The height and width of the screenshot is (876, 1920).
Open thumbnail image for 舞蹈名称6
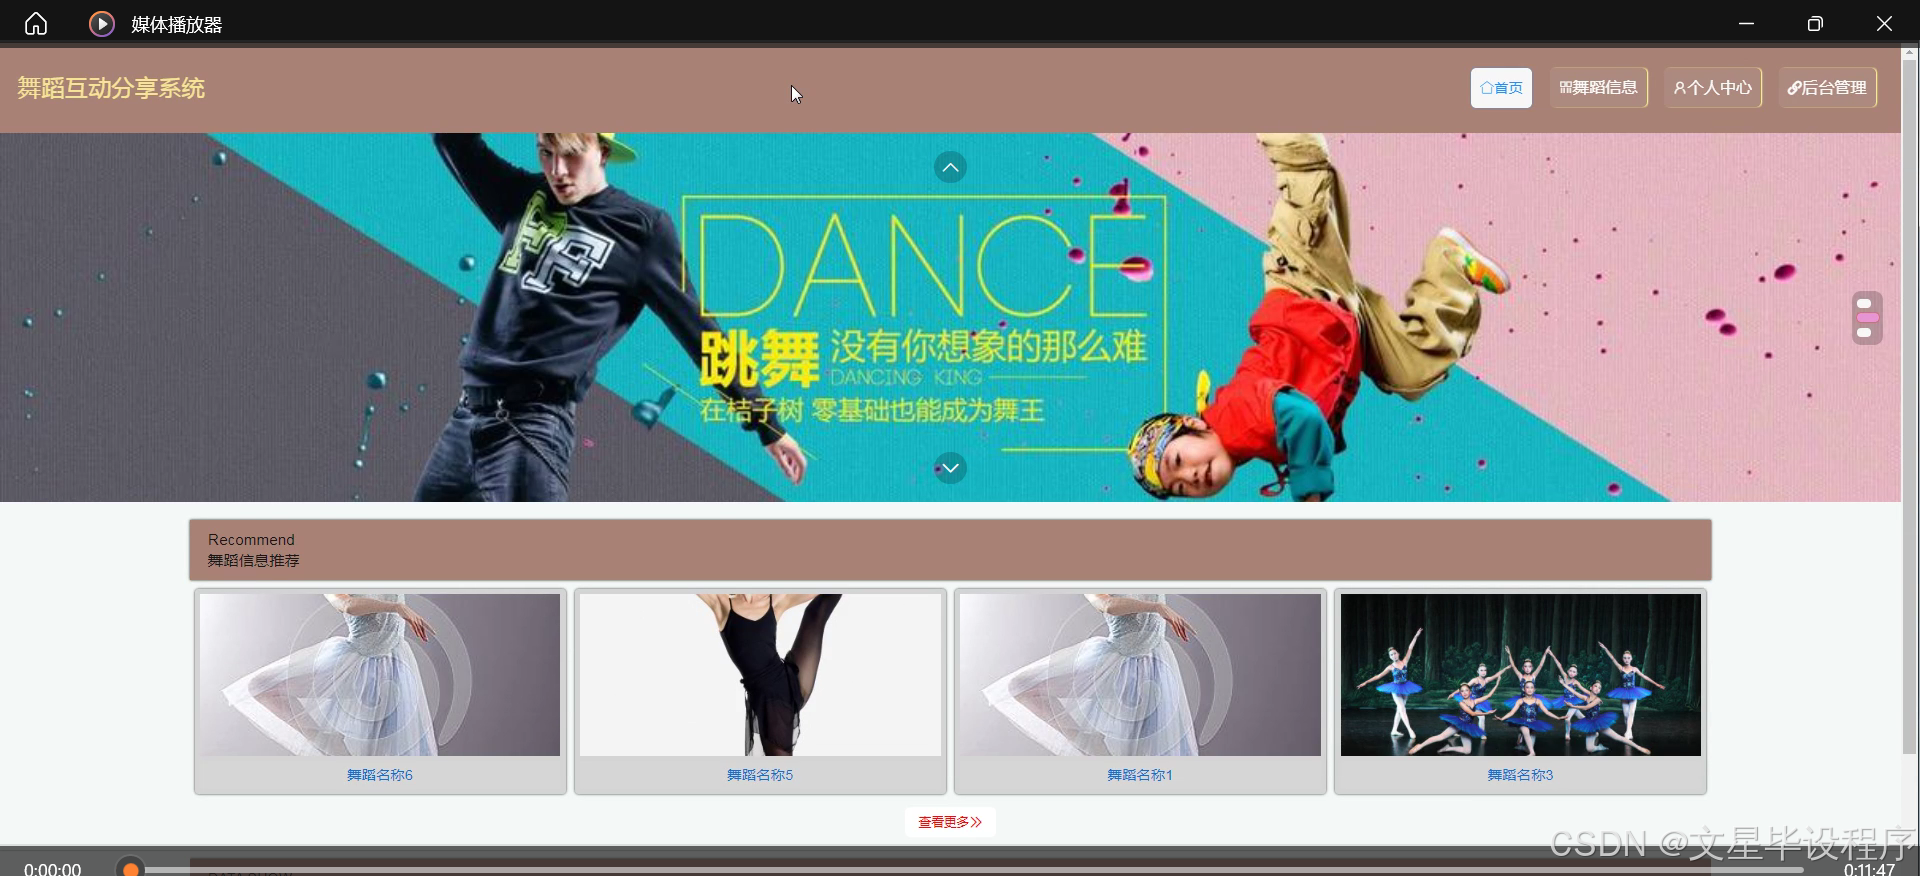pos(380,675)
